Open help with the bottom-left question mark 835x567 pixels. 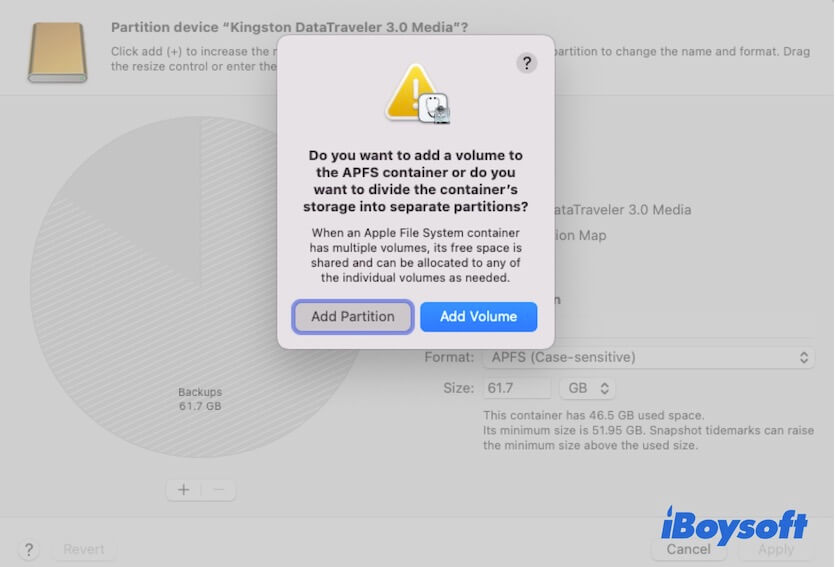coord(29,549)
